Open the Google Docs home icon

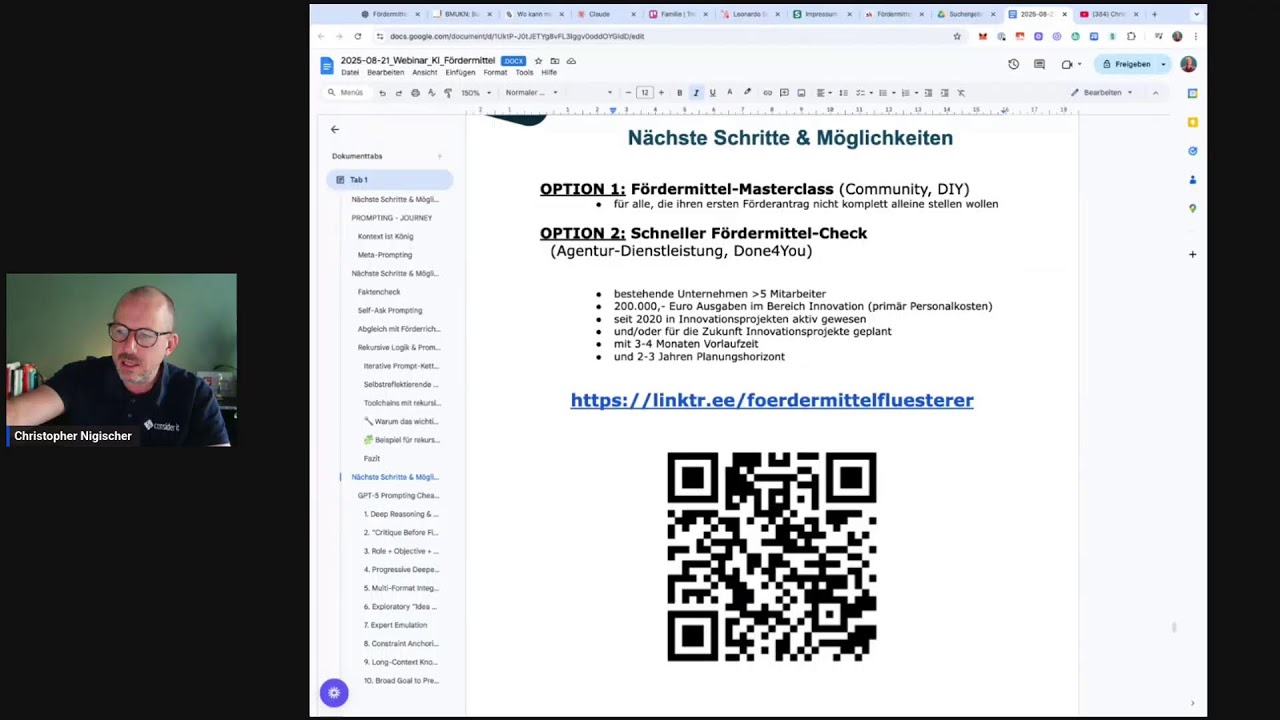[326, 66]
